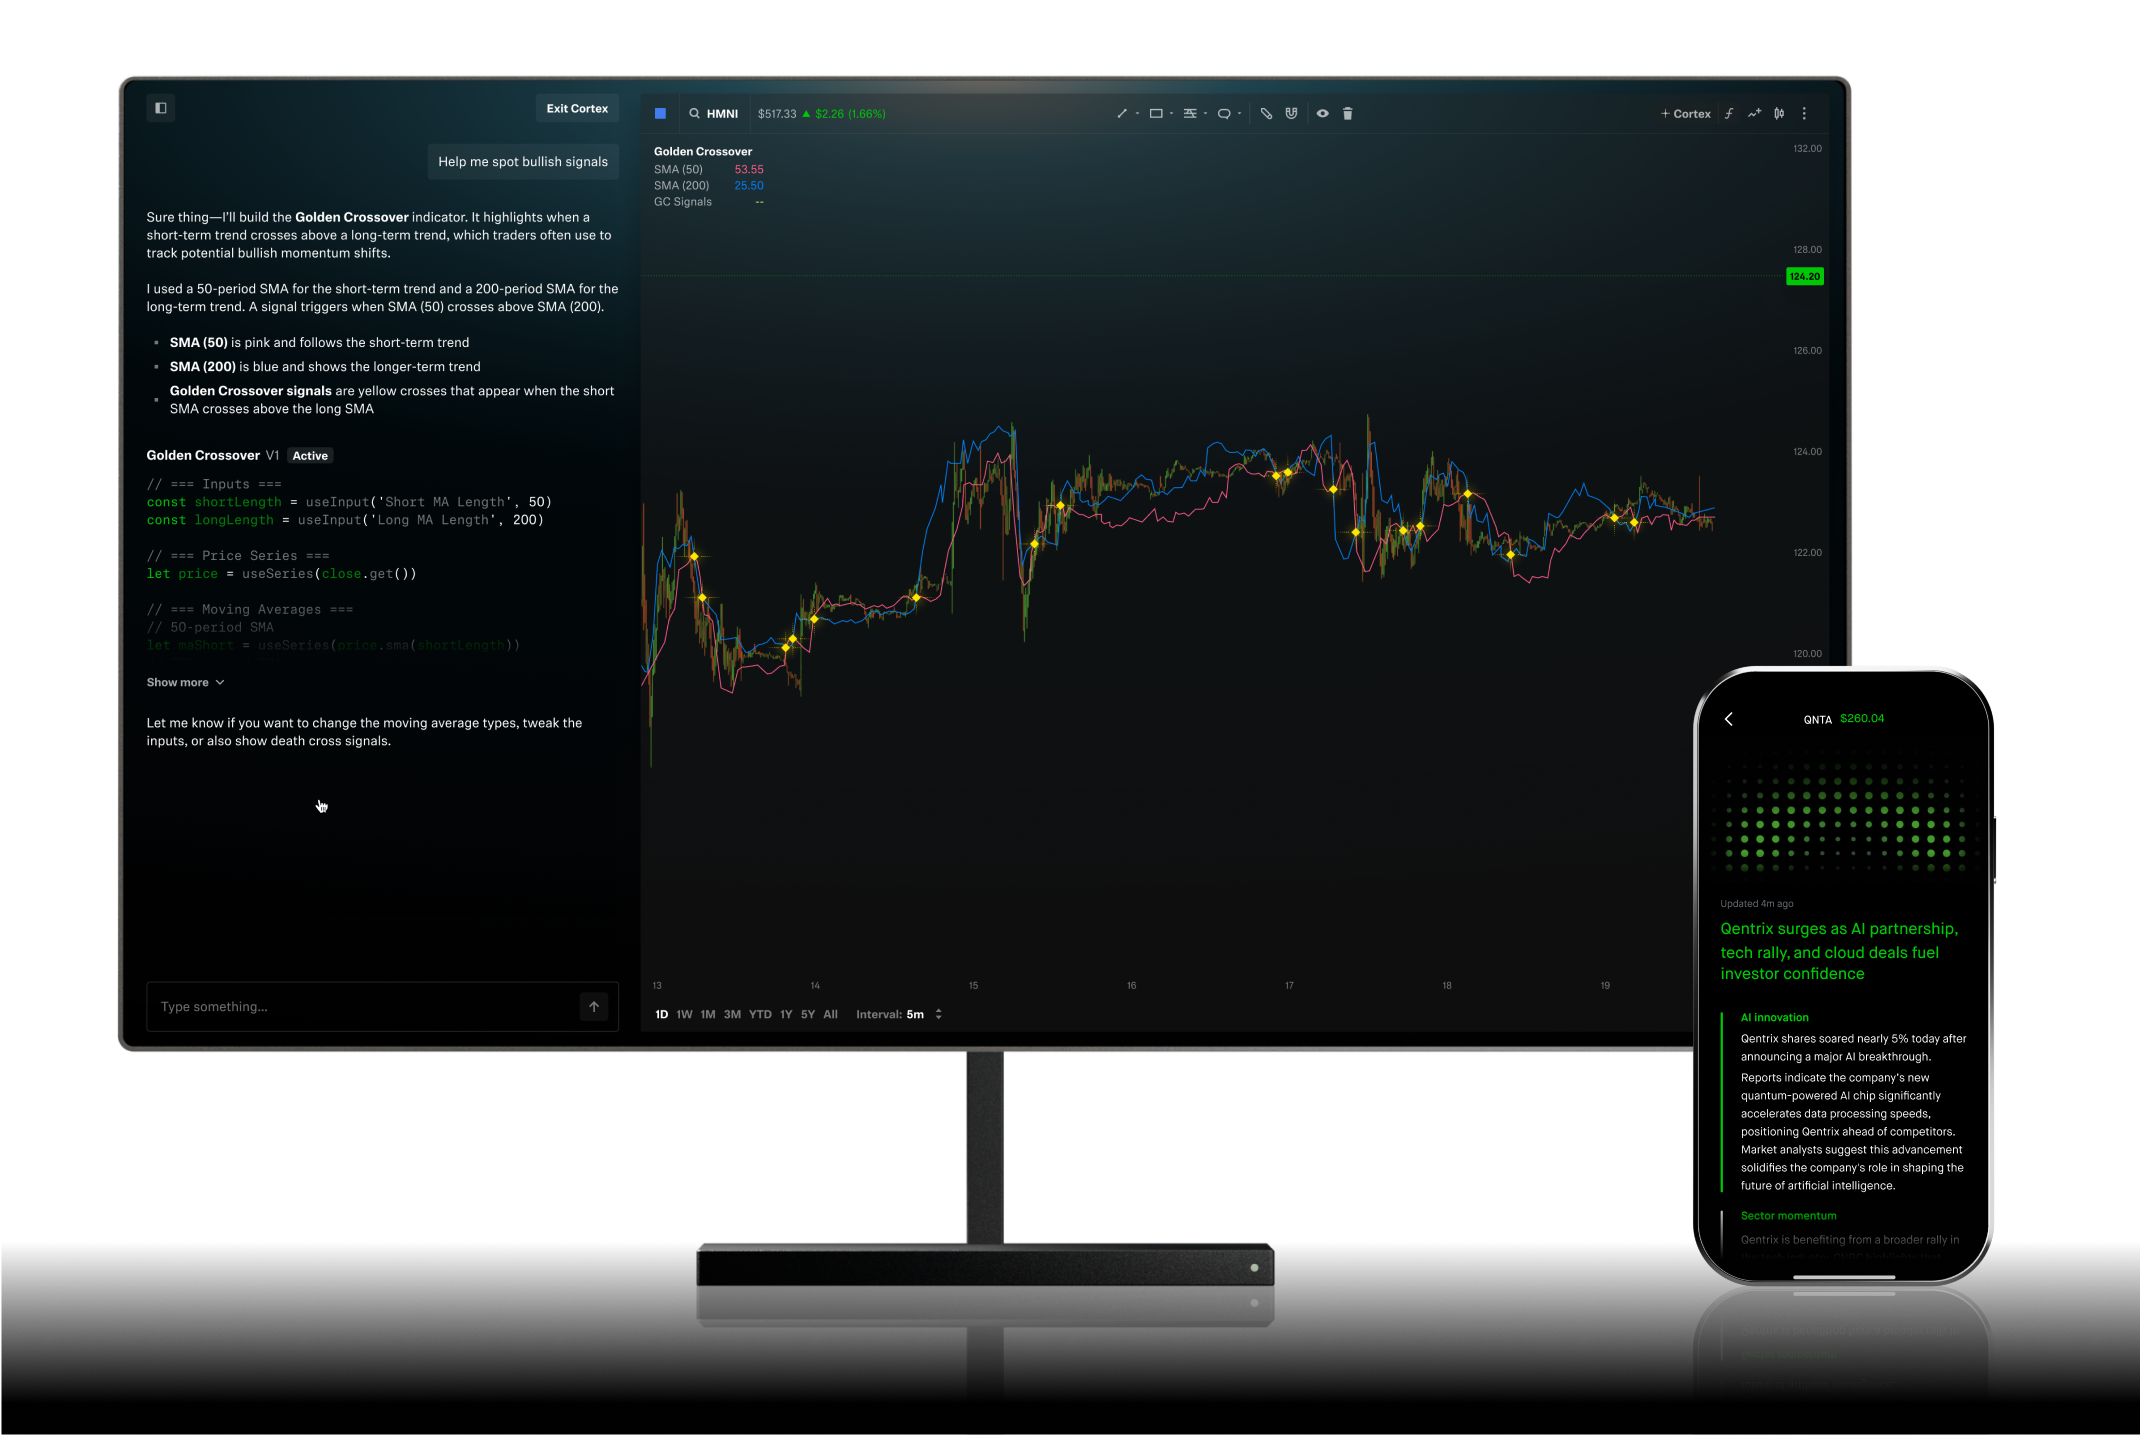Click the Exit Cortex button
The height and width of the screenshot is (1435, 2140).
tap(577, 108)
